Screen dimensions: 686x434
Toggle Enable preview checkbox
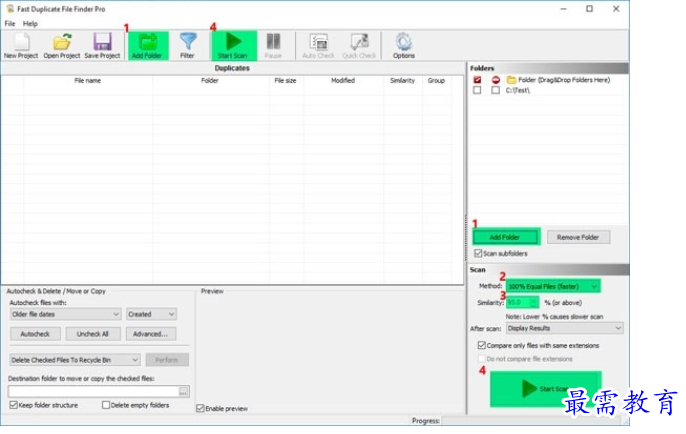(x=200, y=408)
